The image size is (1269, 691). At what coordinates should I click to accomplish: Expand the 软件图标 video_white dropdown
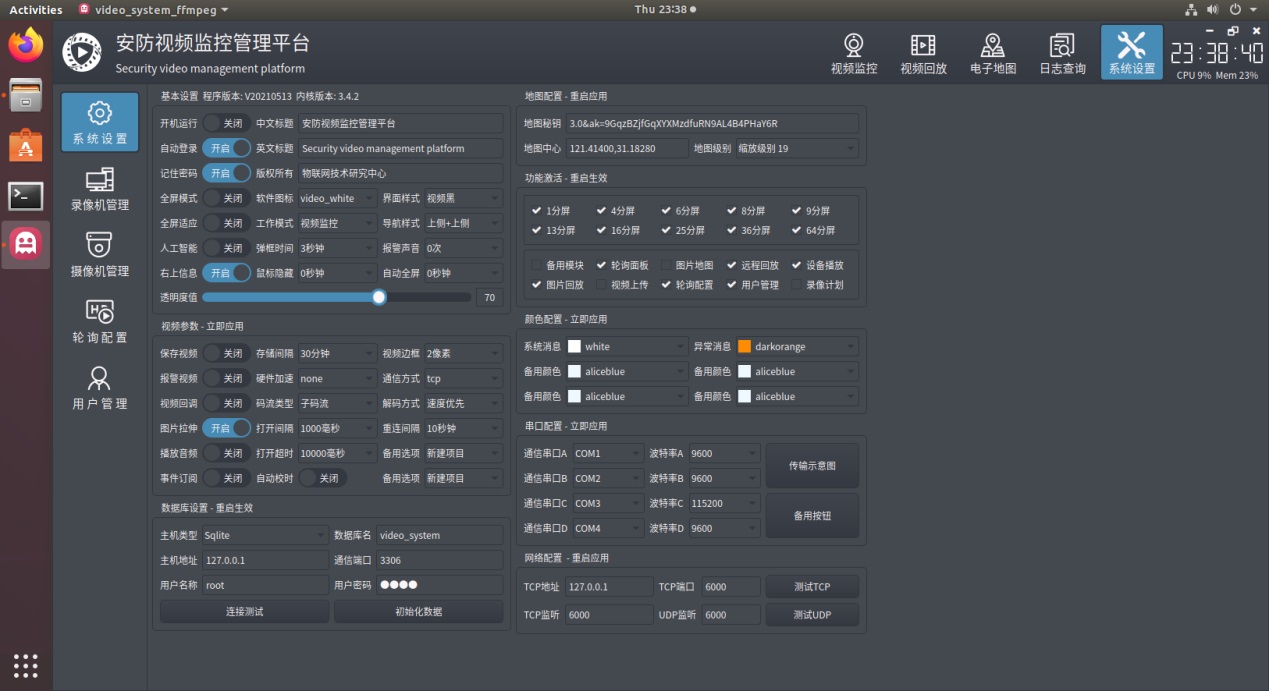[x=337, y=198]
